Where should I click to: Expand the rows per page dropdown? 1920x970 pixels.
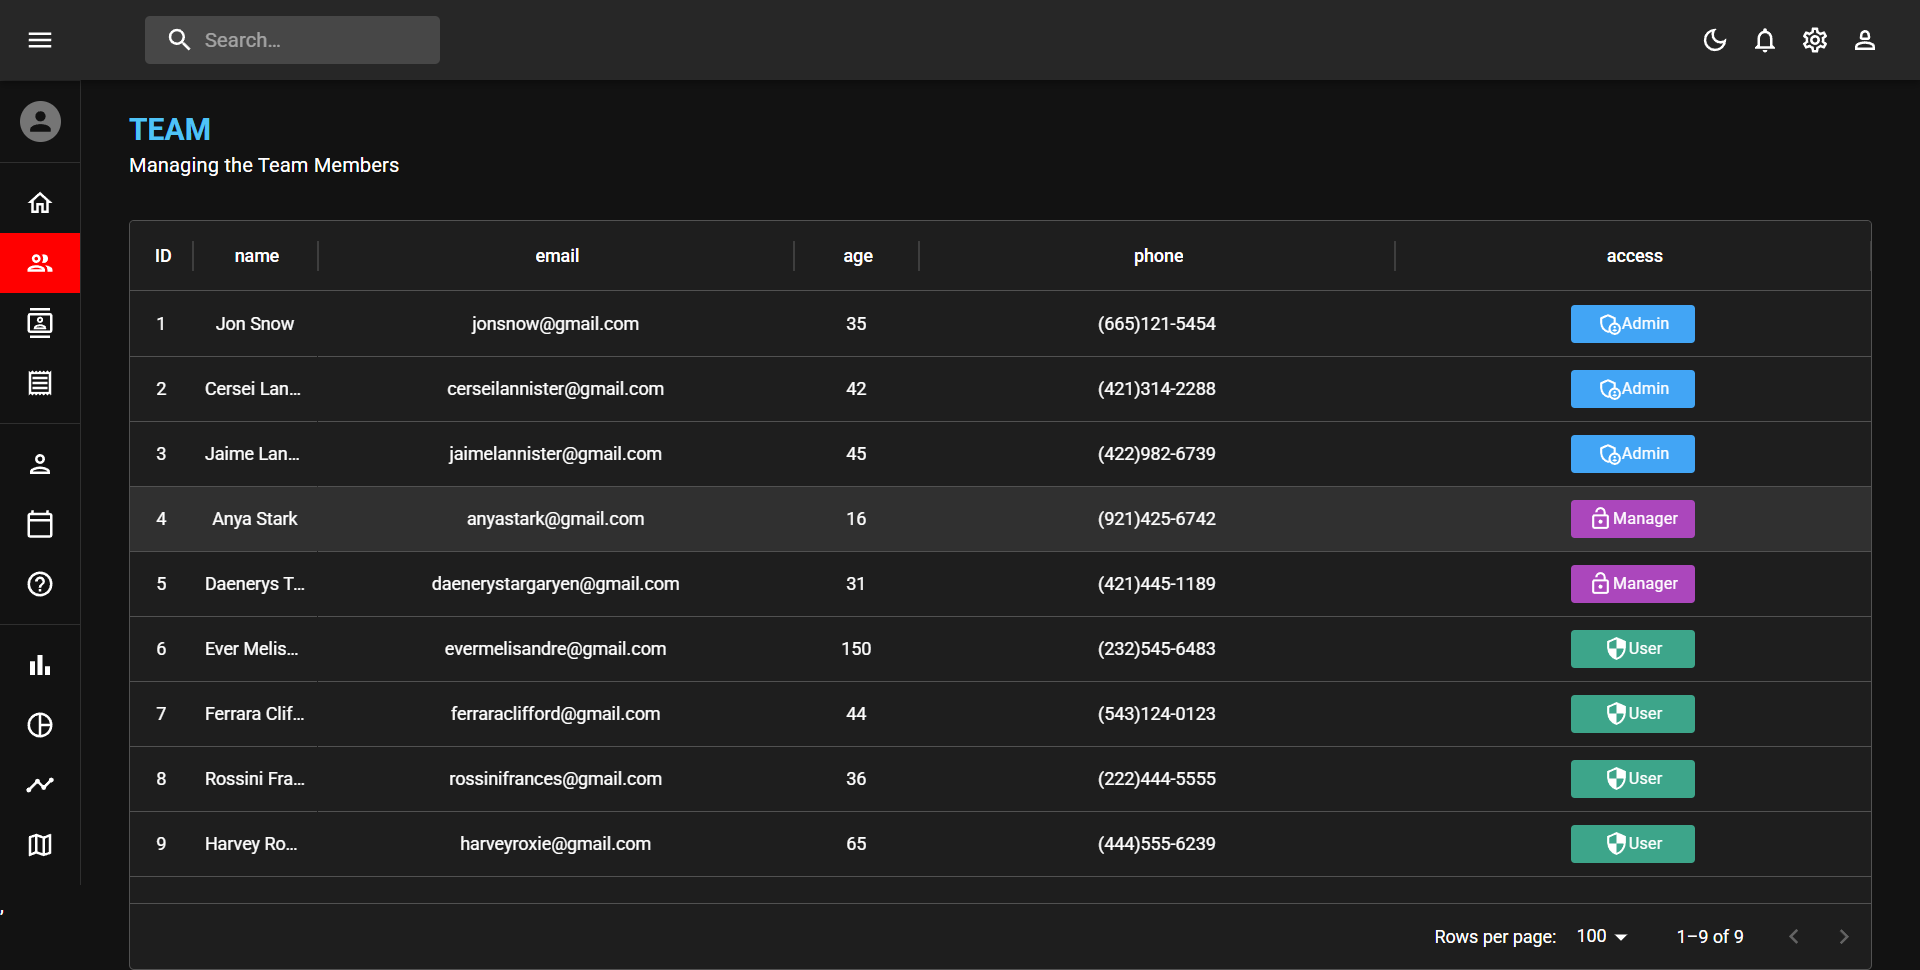click(1602, 937)
